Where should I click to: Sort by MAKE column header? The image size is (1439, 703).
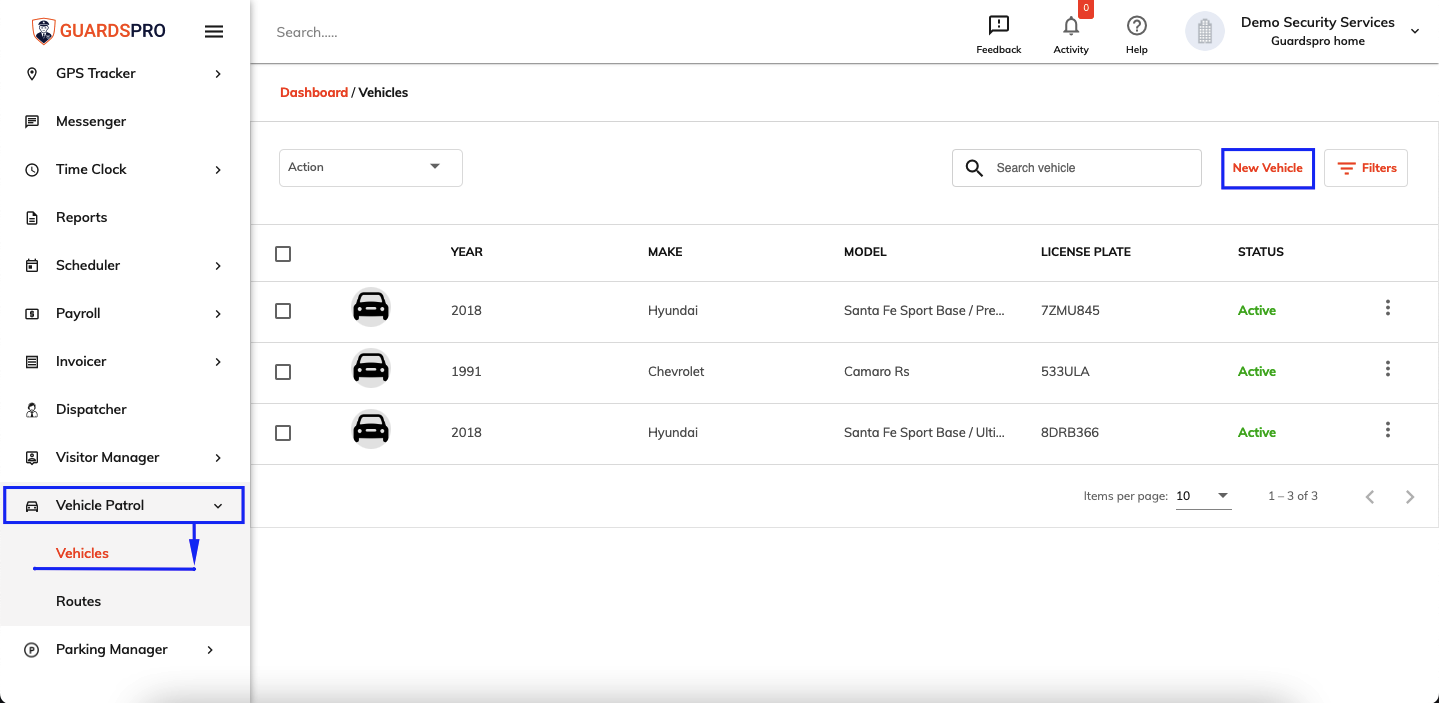(x=665, y=252)
